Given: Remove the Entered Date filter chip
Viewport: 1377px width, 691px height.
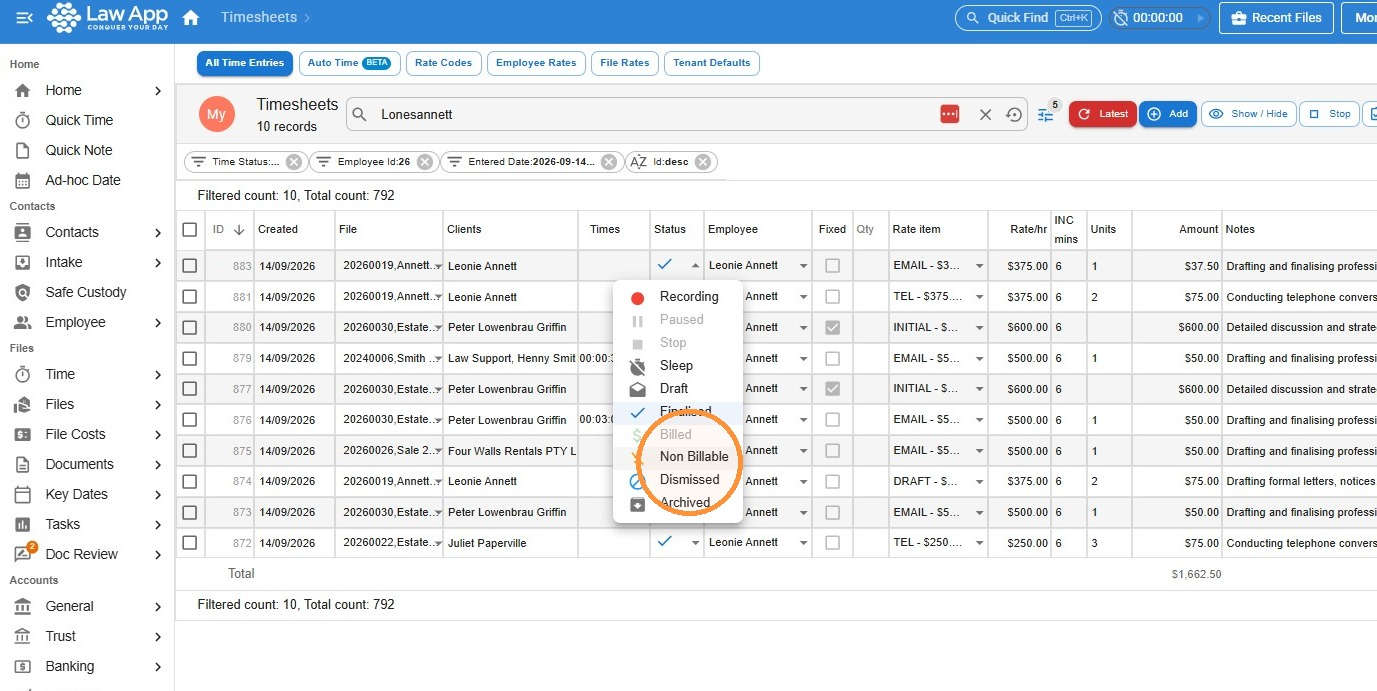Looking at the screenshot, I should pos(609,162).
